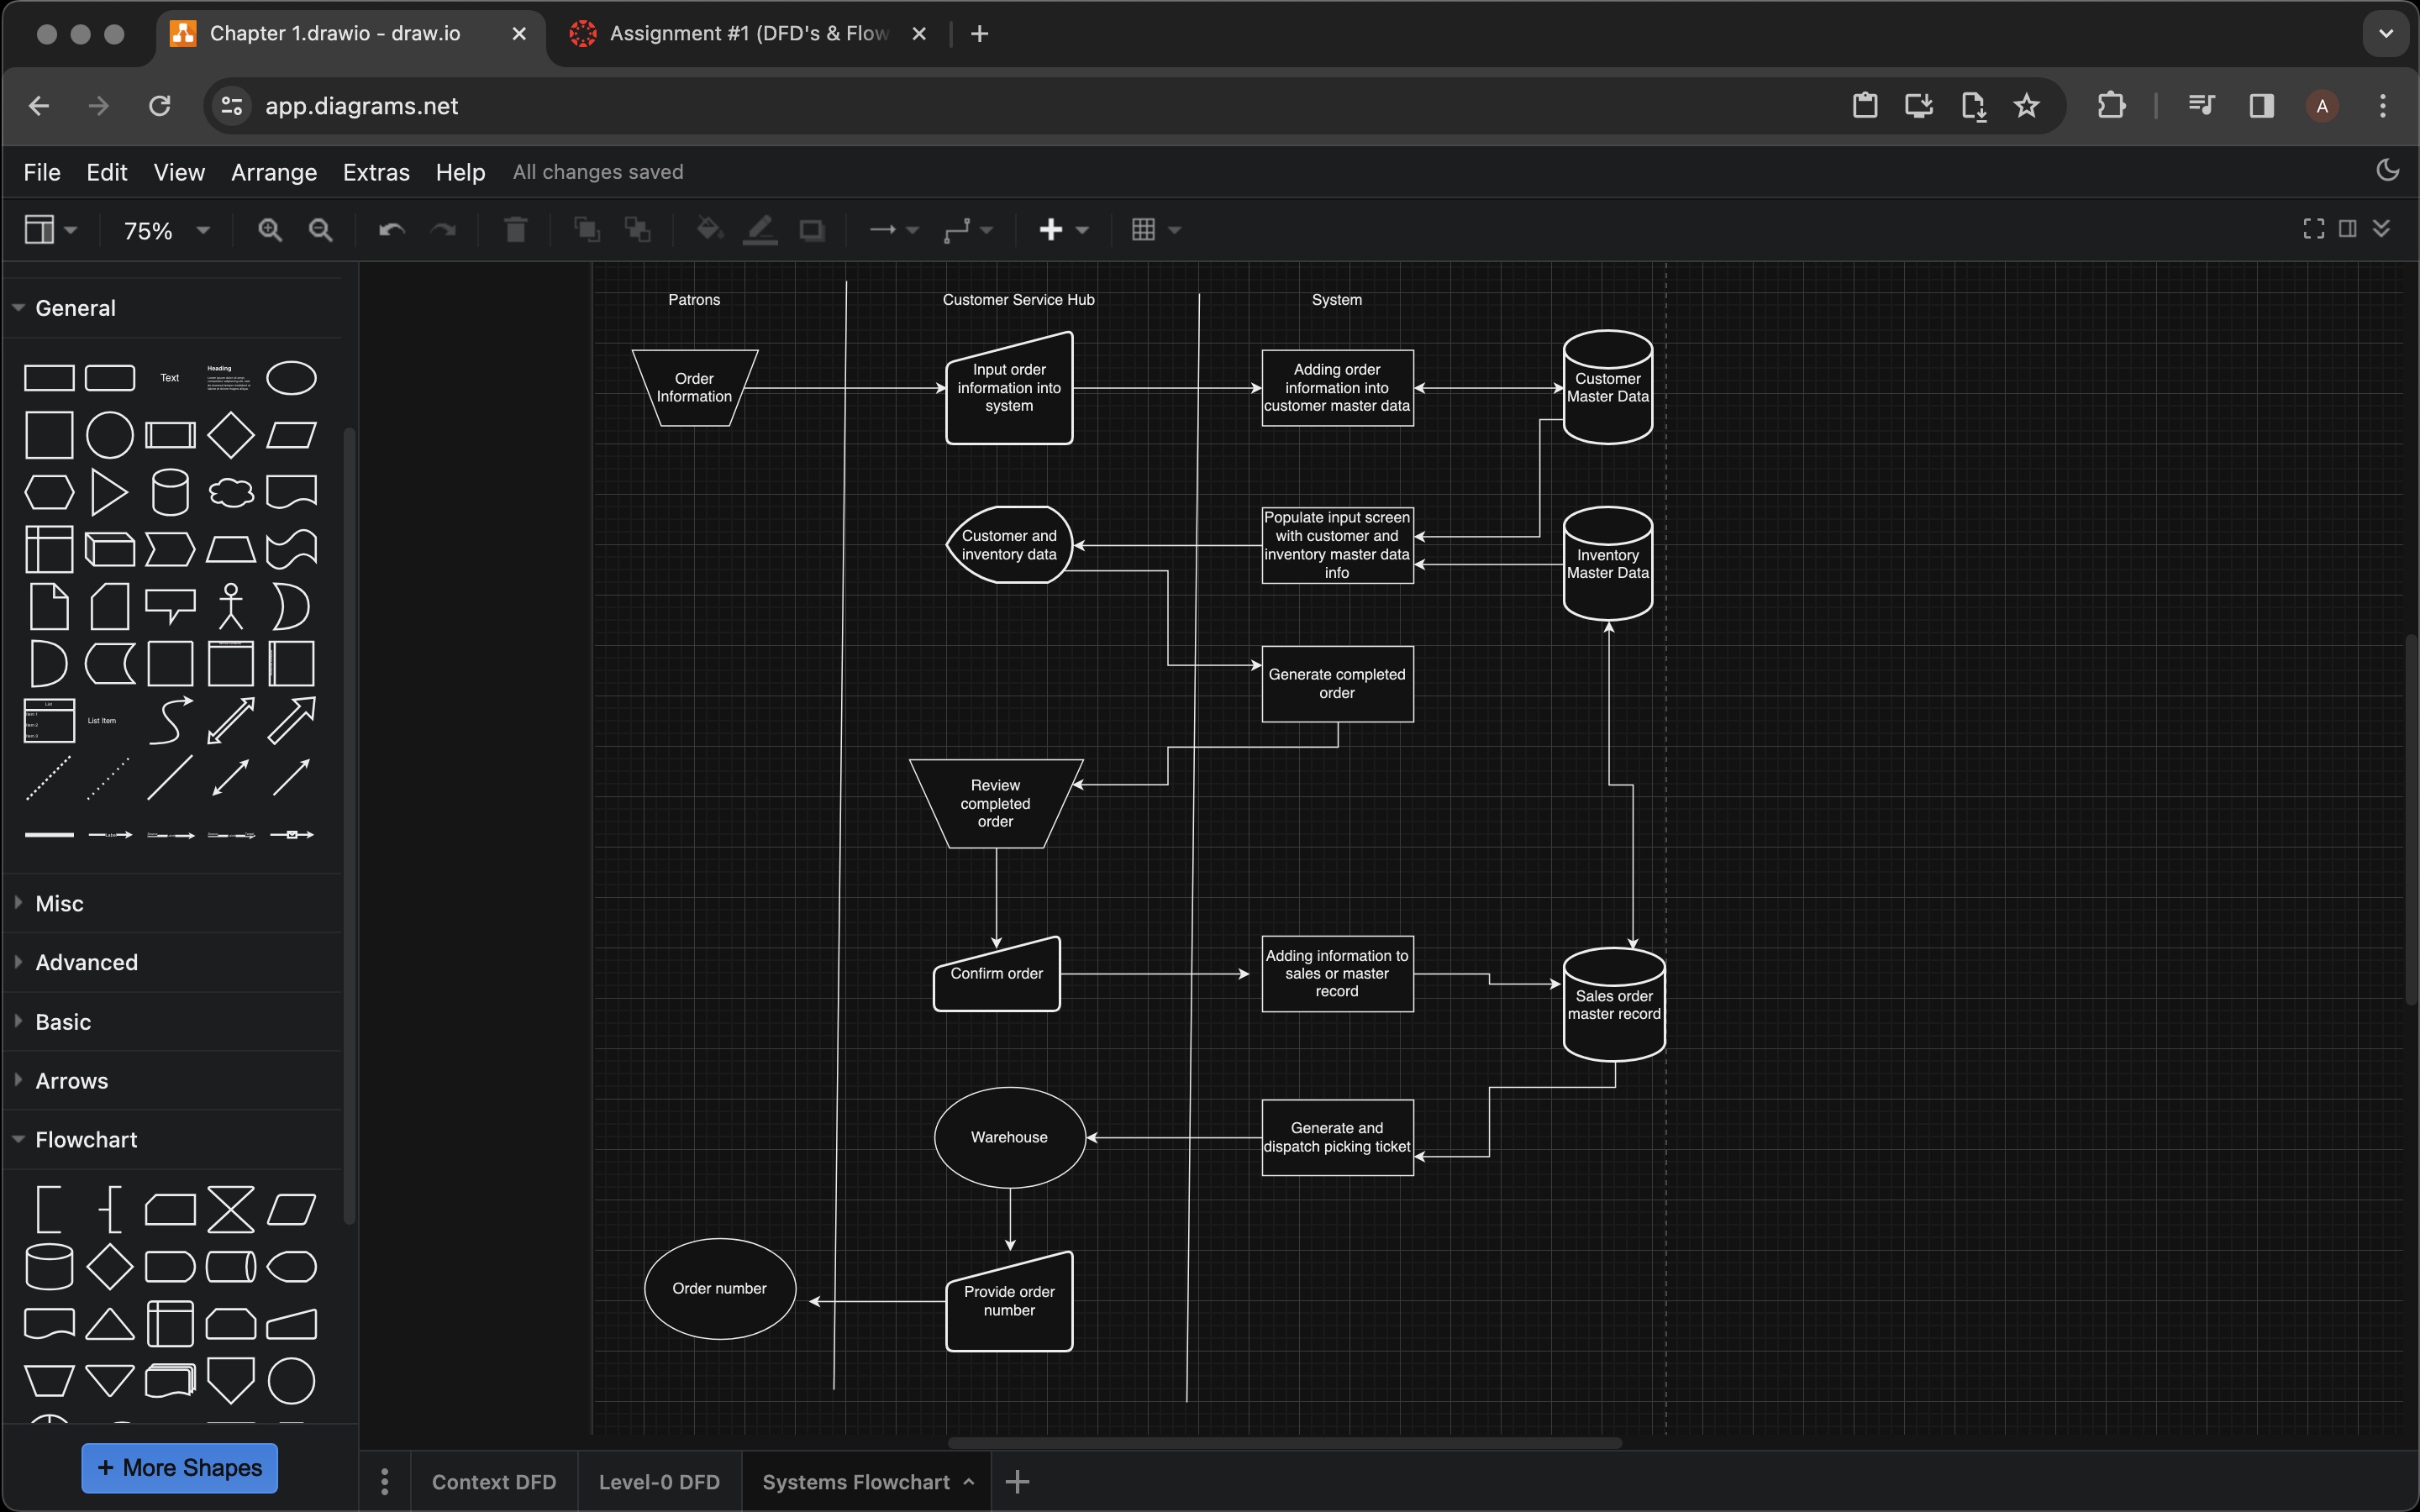Click the More Shapes button

pyautogui.click(x=179, y=1467)
